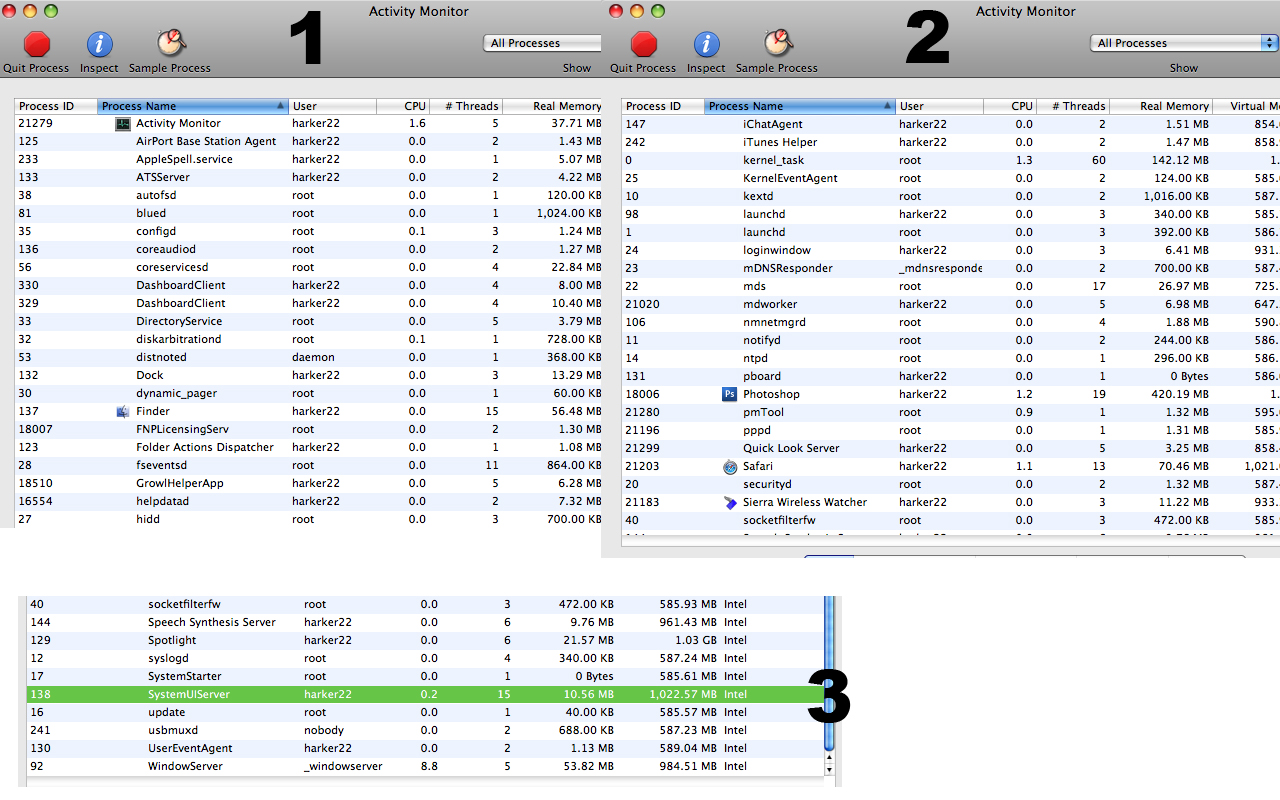
Task: Sort by CPU column in window 2
Action: pyautogui.click(x=1010, y=106)
